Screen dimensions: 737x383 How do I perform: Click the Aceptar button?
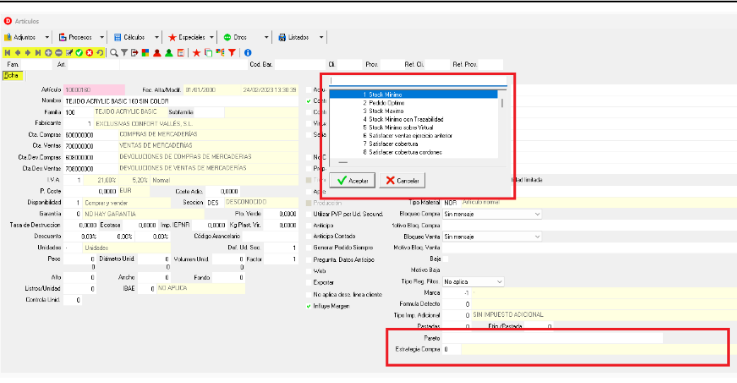(352, 180)
